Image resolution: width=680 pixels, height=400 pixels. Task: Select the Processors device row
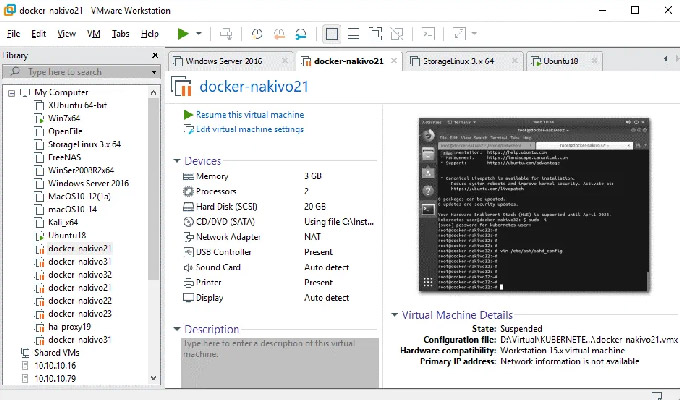click(x=279, y=191)
